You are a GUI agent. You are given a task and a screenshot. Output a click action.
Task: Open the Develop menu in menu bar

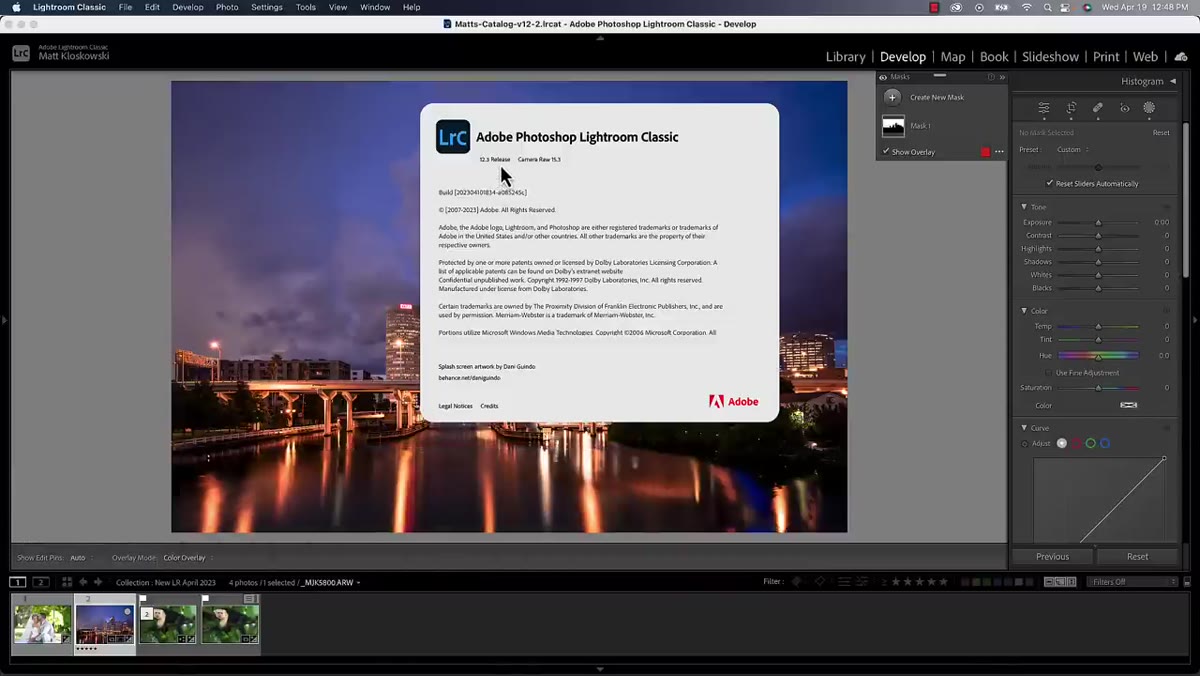tap(187, 7)
